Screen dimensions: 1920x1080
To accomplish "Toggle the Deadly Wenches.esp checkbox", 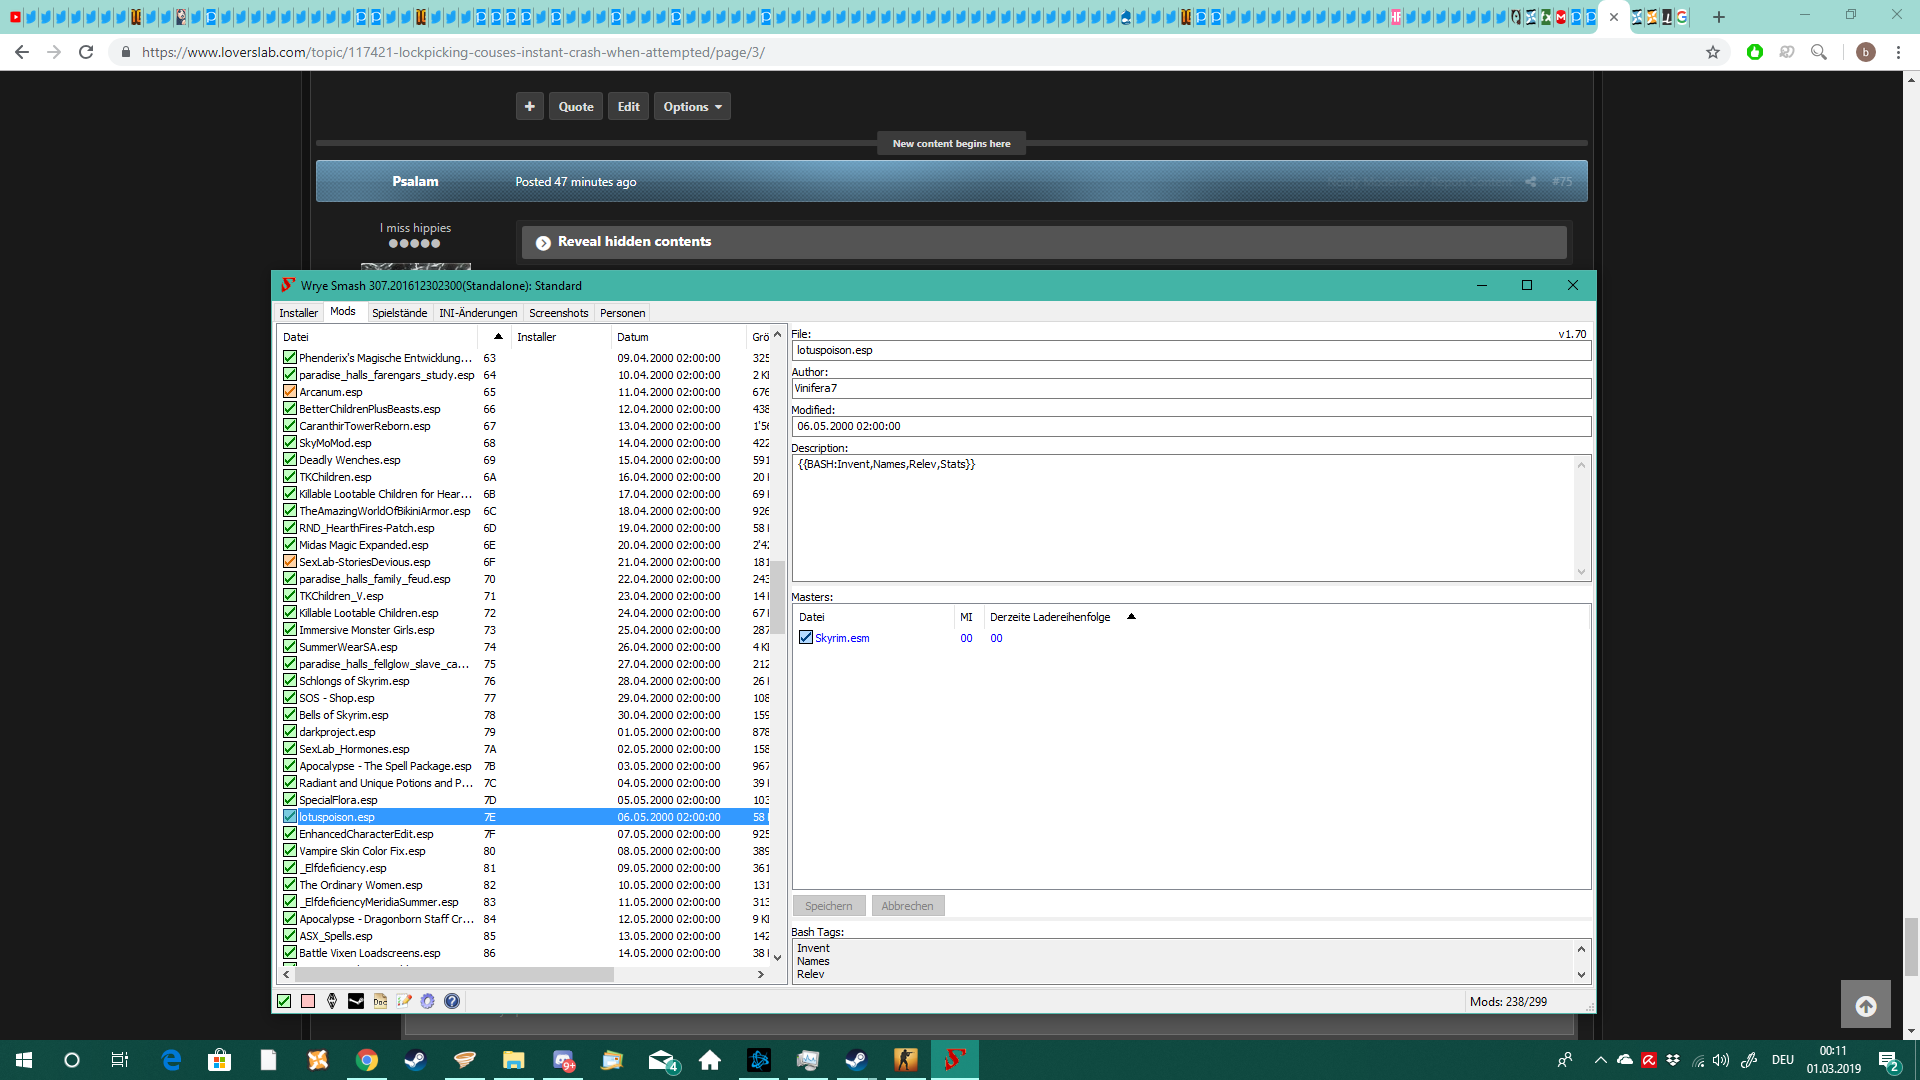I will (290, 460).
